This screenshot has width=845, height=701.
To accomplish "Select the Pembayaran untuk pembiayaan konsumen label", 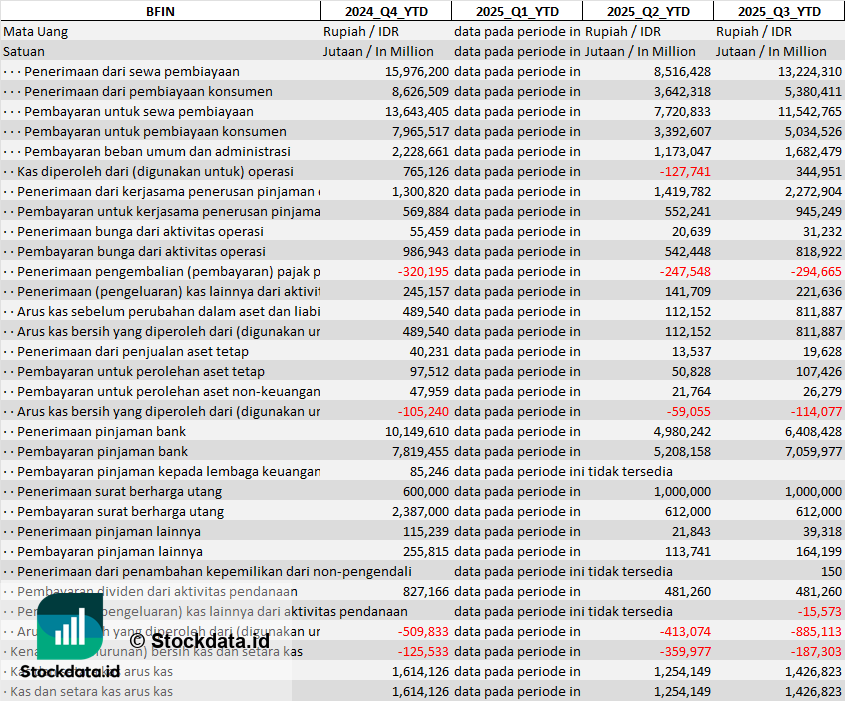I will [155, 131].
